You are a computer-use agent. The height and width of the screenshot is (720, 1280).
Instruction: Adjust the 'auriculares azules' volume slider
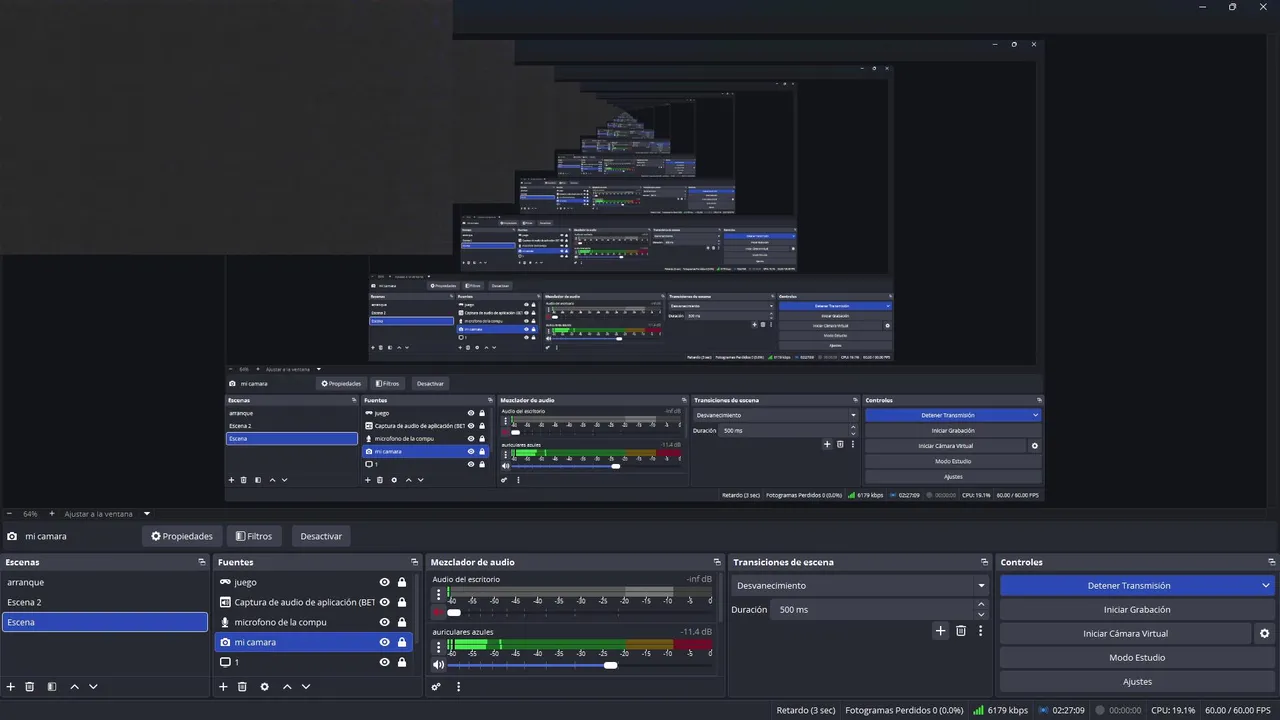[581, 665]
